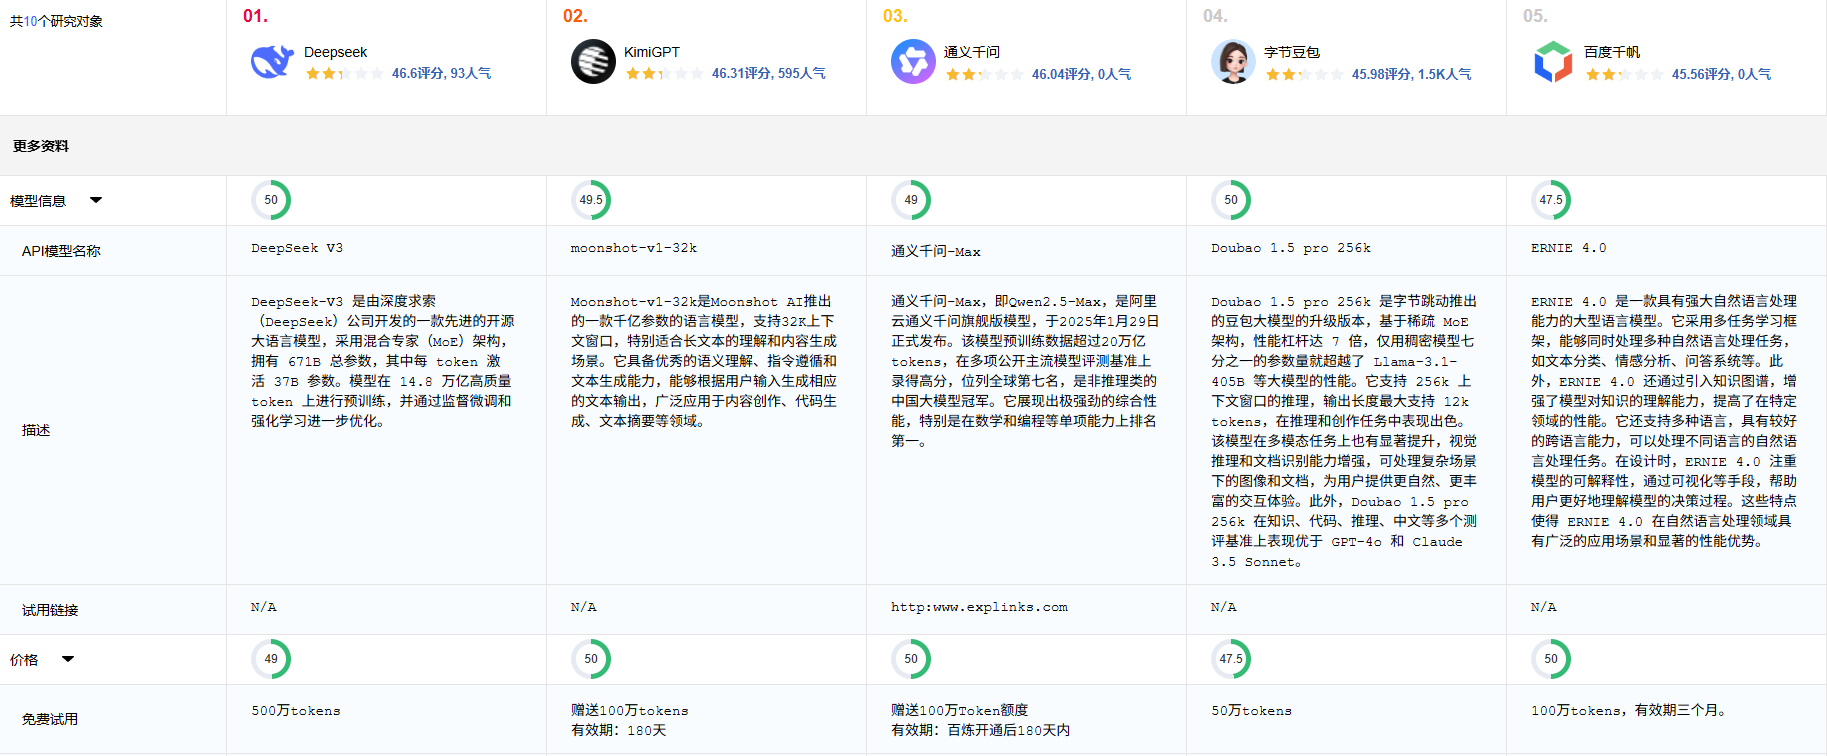Click the rank number 04. label

1216,16
